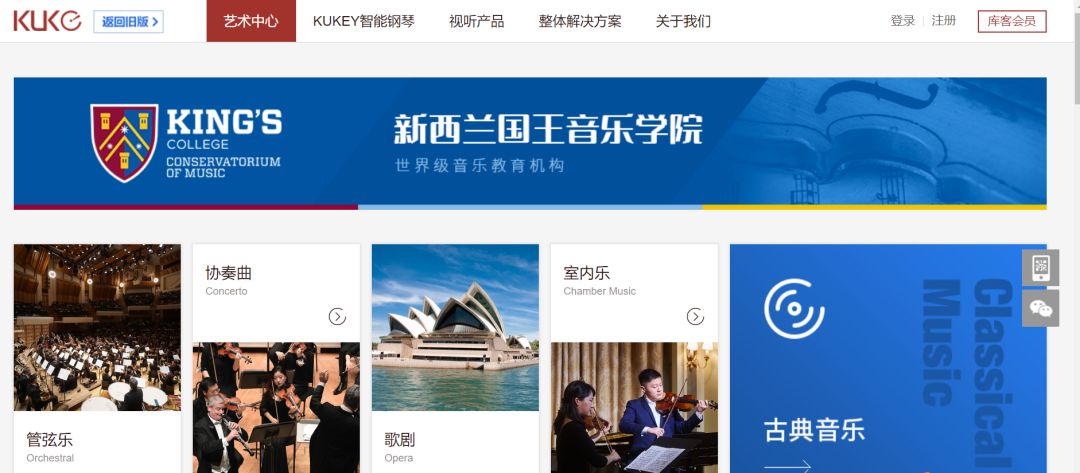Click the 注册 register link
Image resolution: width=1080 pixels, height=473 pixels.
(x=944, y=21)
